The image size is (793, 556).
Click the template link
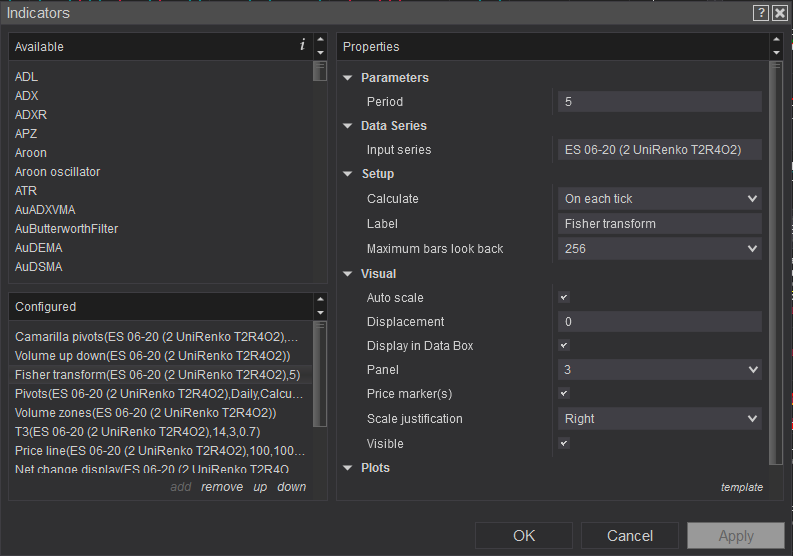pos(741,488)
